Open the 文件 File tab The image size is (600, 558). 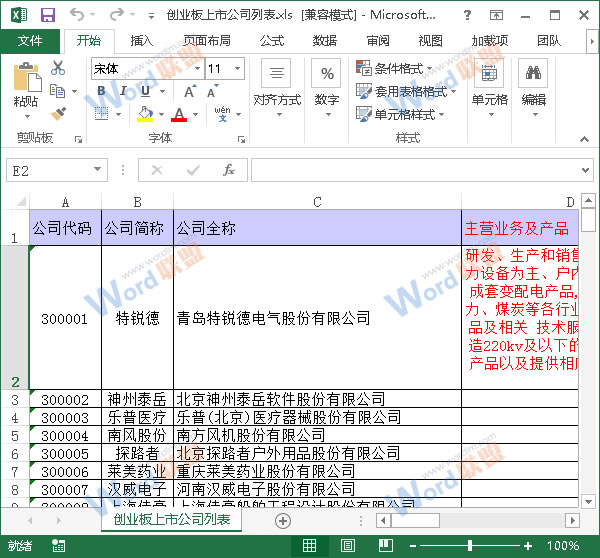click(x=30, y=41)
